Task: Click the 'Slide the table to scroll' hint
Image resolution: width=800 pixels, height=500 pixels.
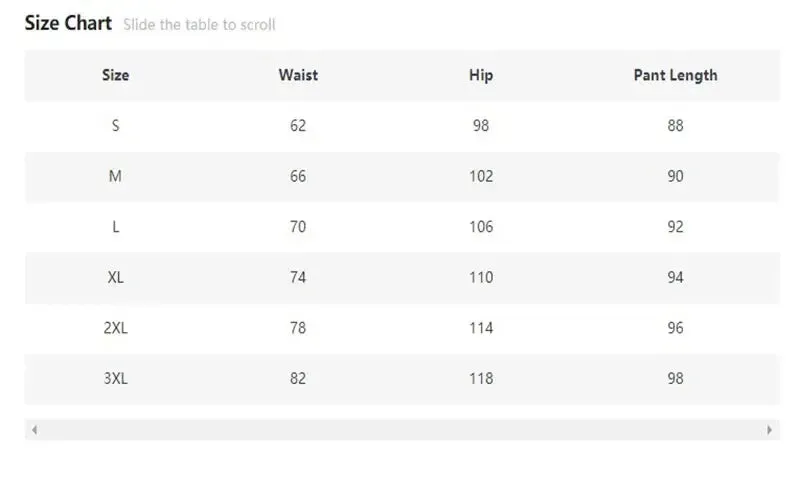Action: (199, 24)
